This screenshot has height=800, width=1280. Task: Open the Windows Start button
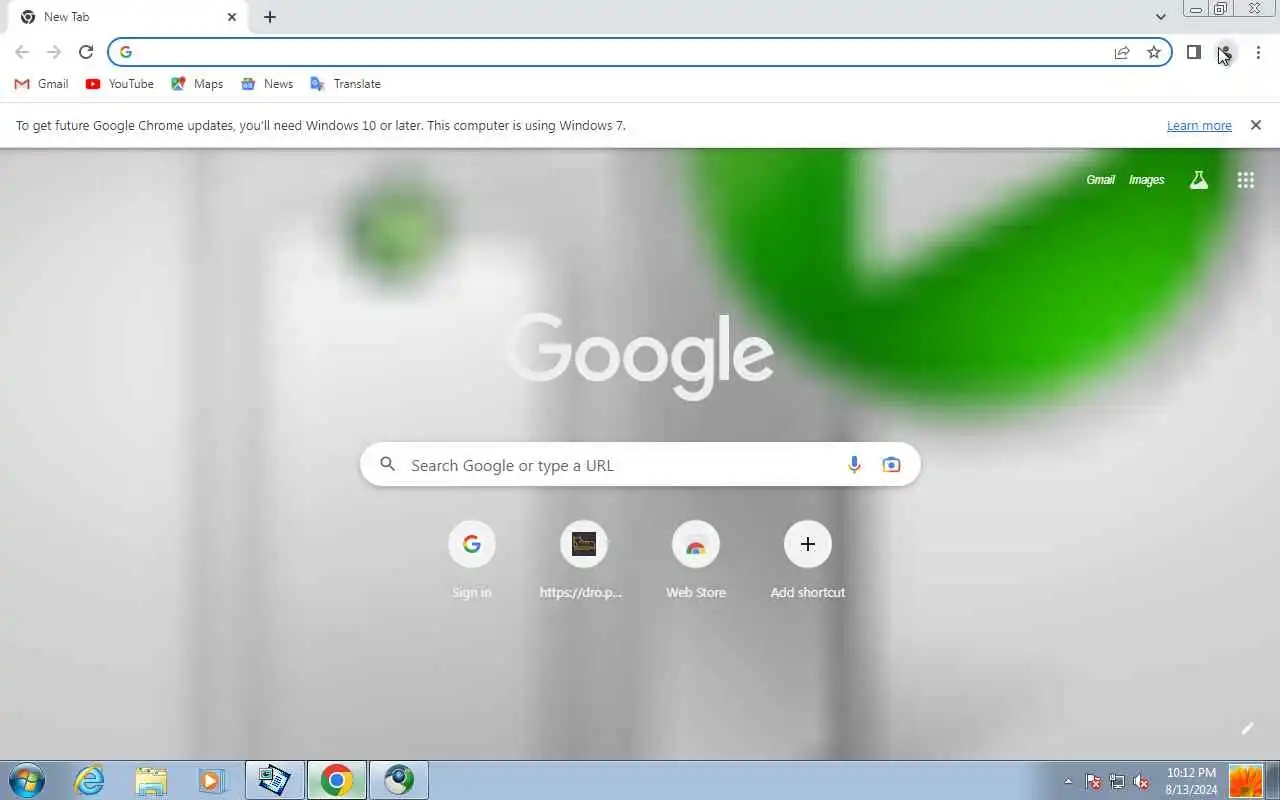26,780
